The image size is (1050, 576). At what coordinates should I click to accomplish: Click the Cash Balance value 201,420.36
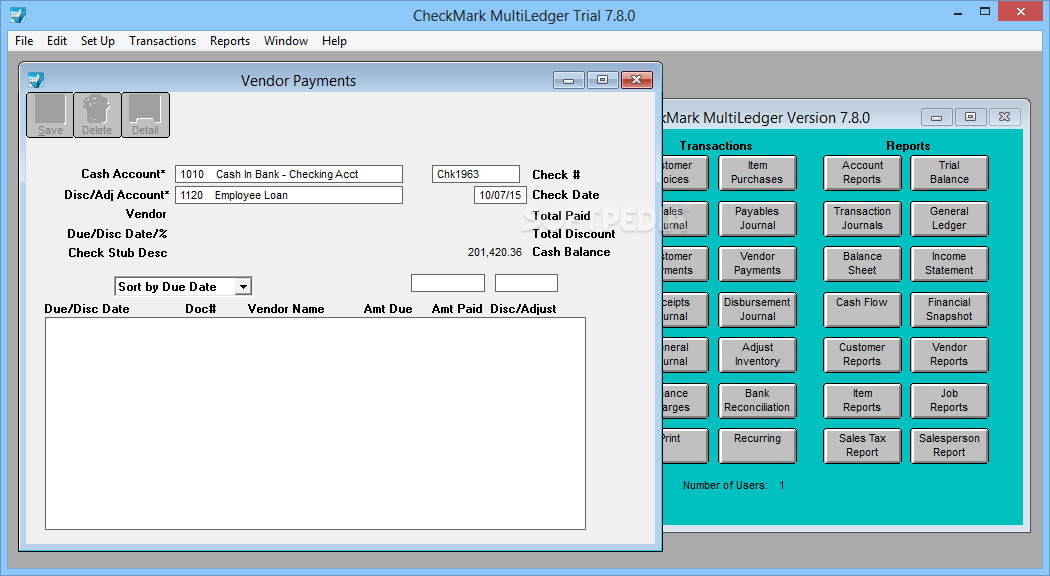[x=495, y=253]
